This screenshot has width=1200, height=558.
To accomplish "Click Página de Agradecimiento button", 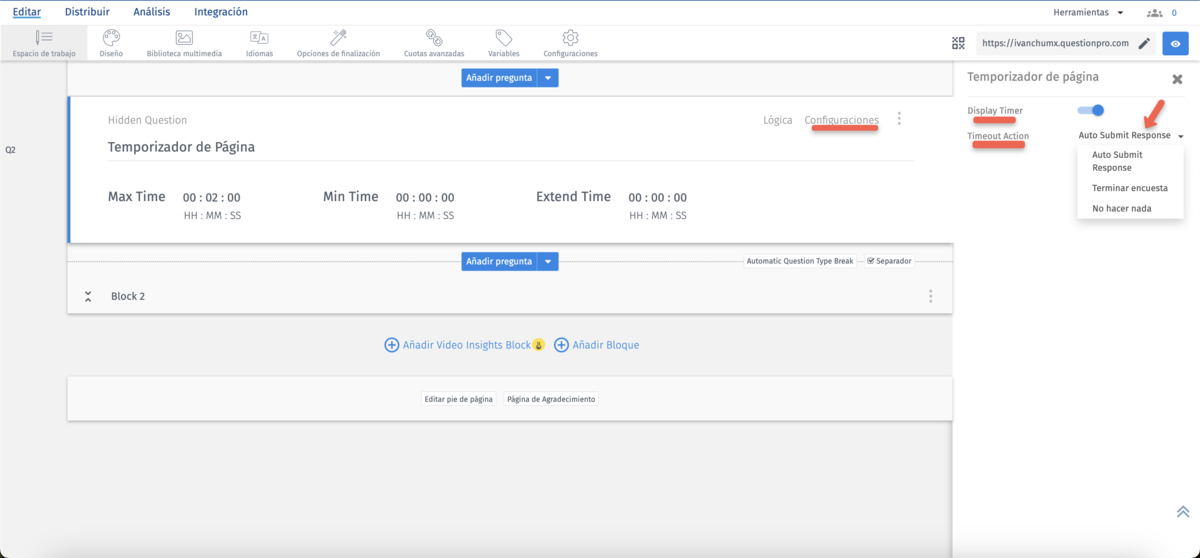I will [x=551, y=399].
